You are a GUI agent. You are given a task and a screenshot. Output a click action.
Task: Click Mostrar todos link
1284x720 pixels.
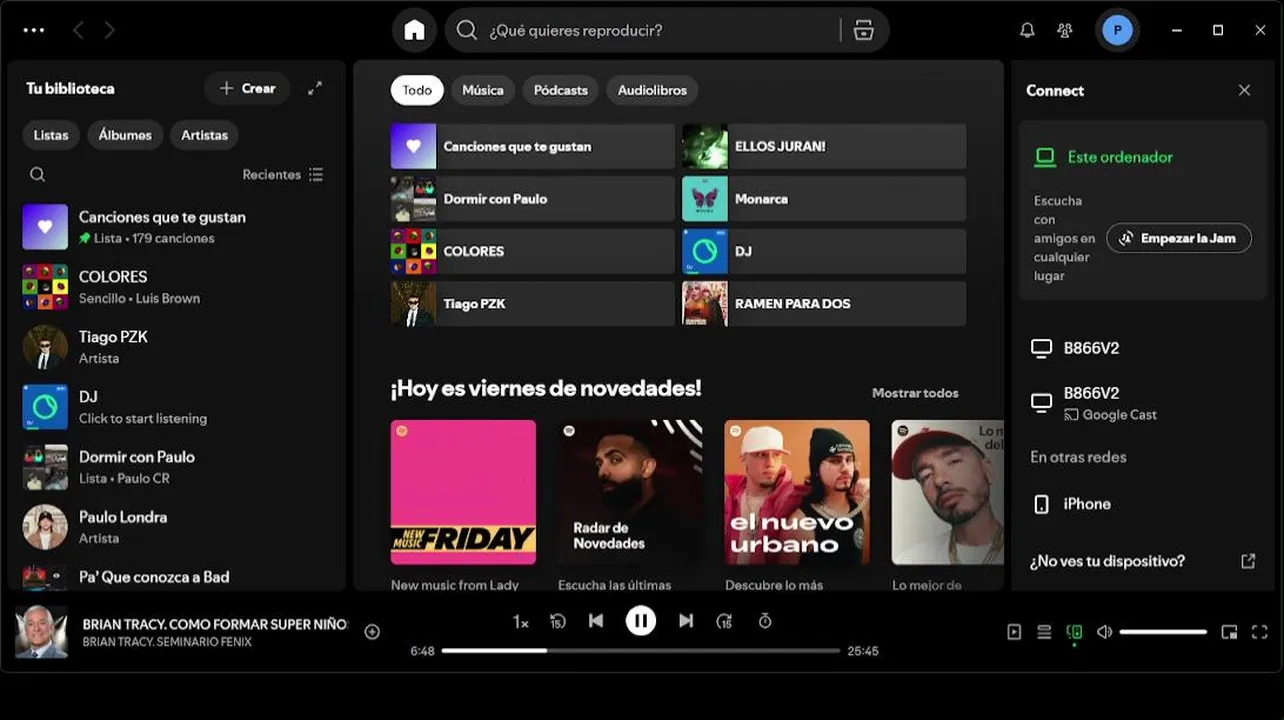(x=915, y=393)
